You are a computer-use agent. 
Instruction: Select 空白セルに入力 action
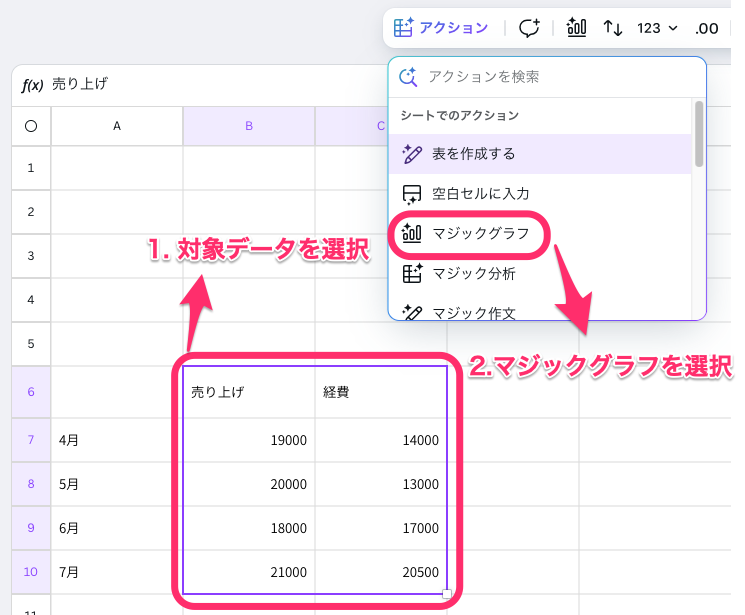pyautogui.click(x=540, y=194)
